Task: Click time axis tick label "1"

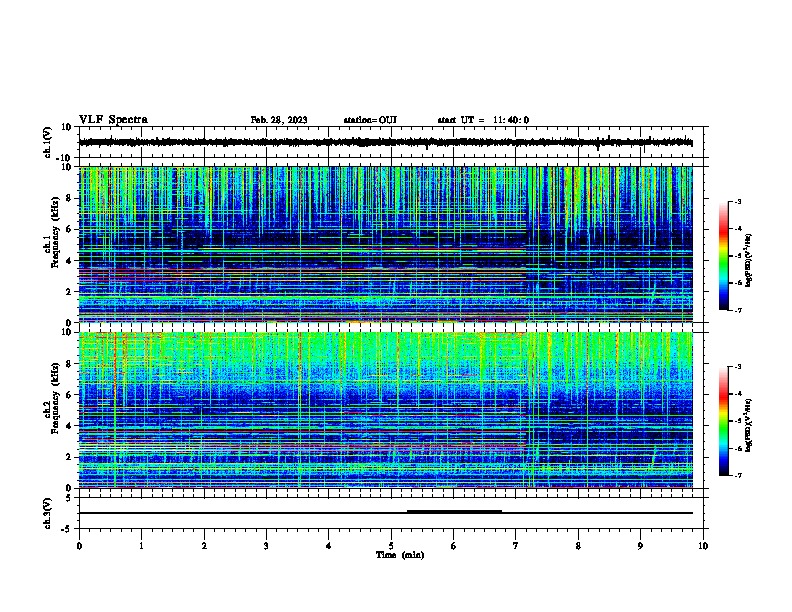Action: coord(141,546)
